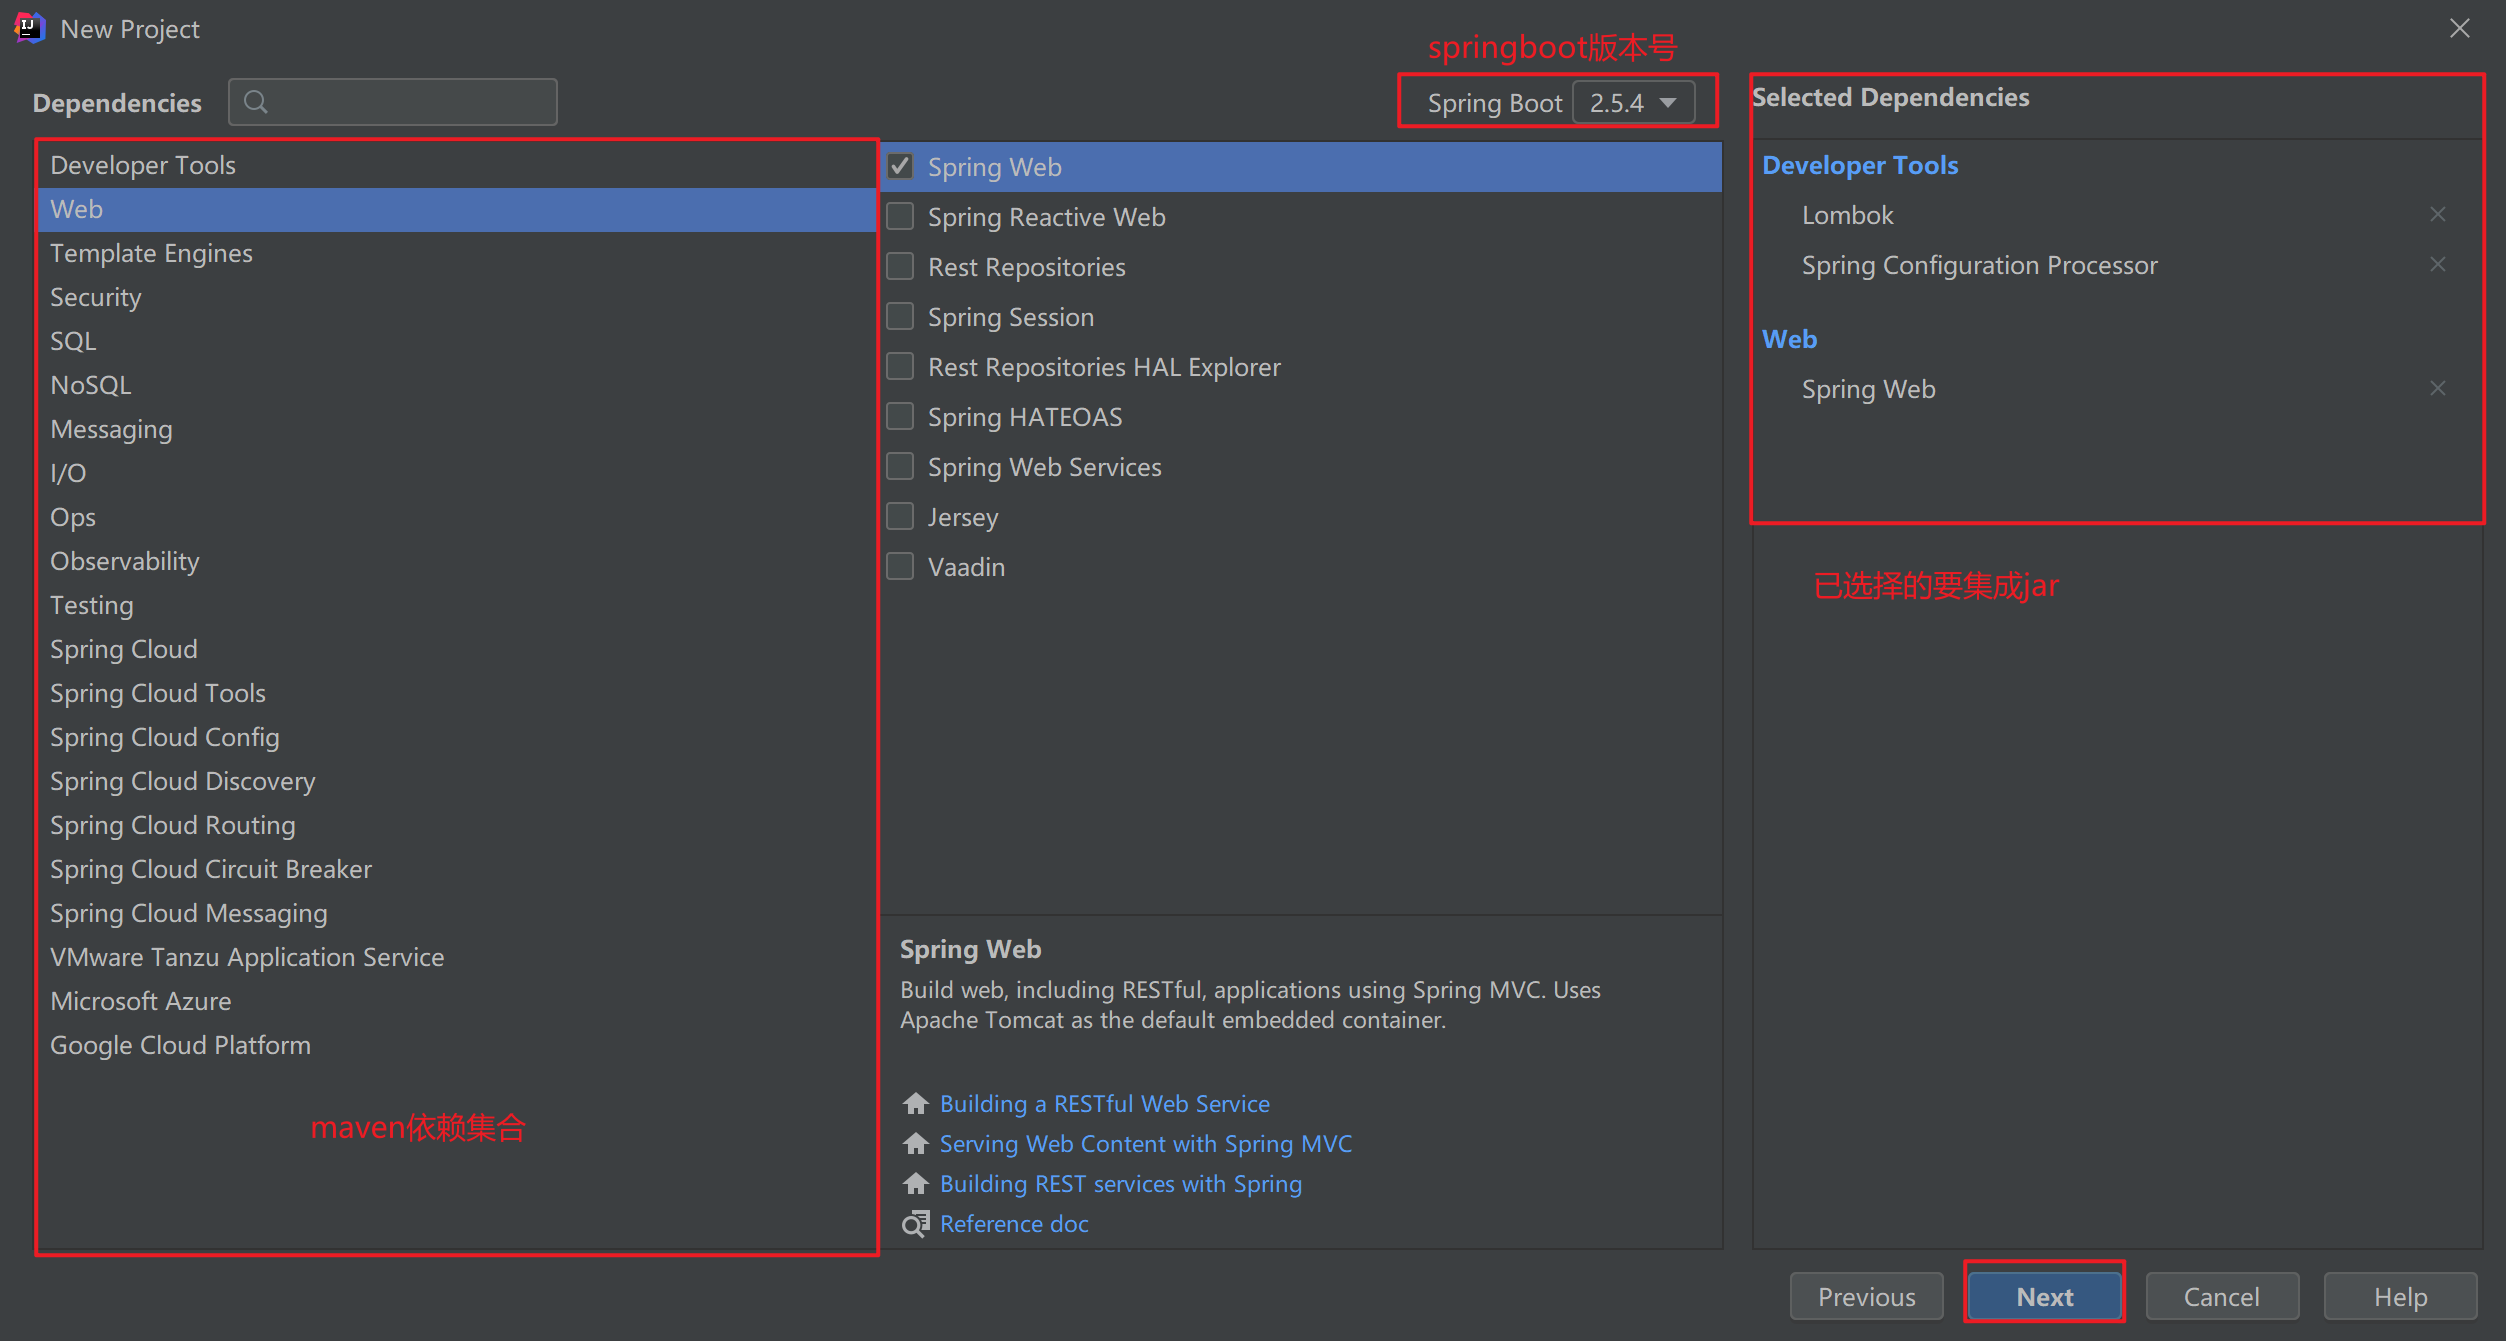
Task: Click home icon beside Serving Web Content guide
Action: pos(915,1143)
